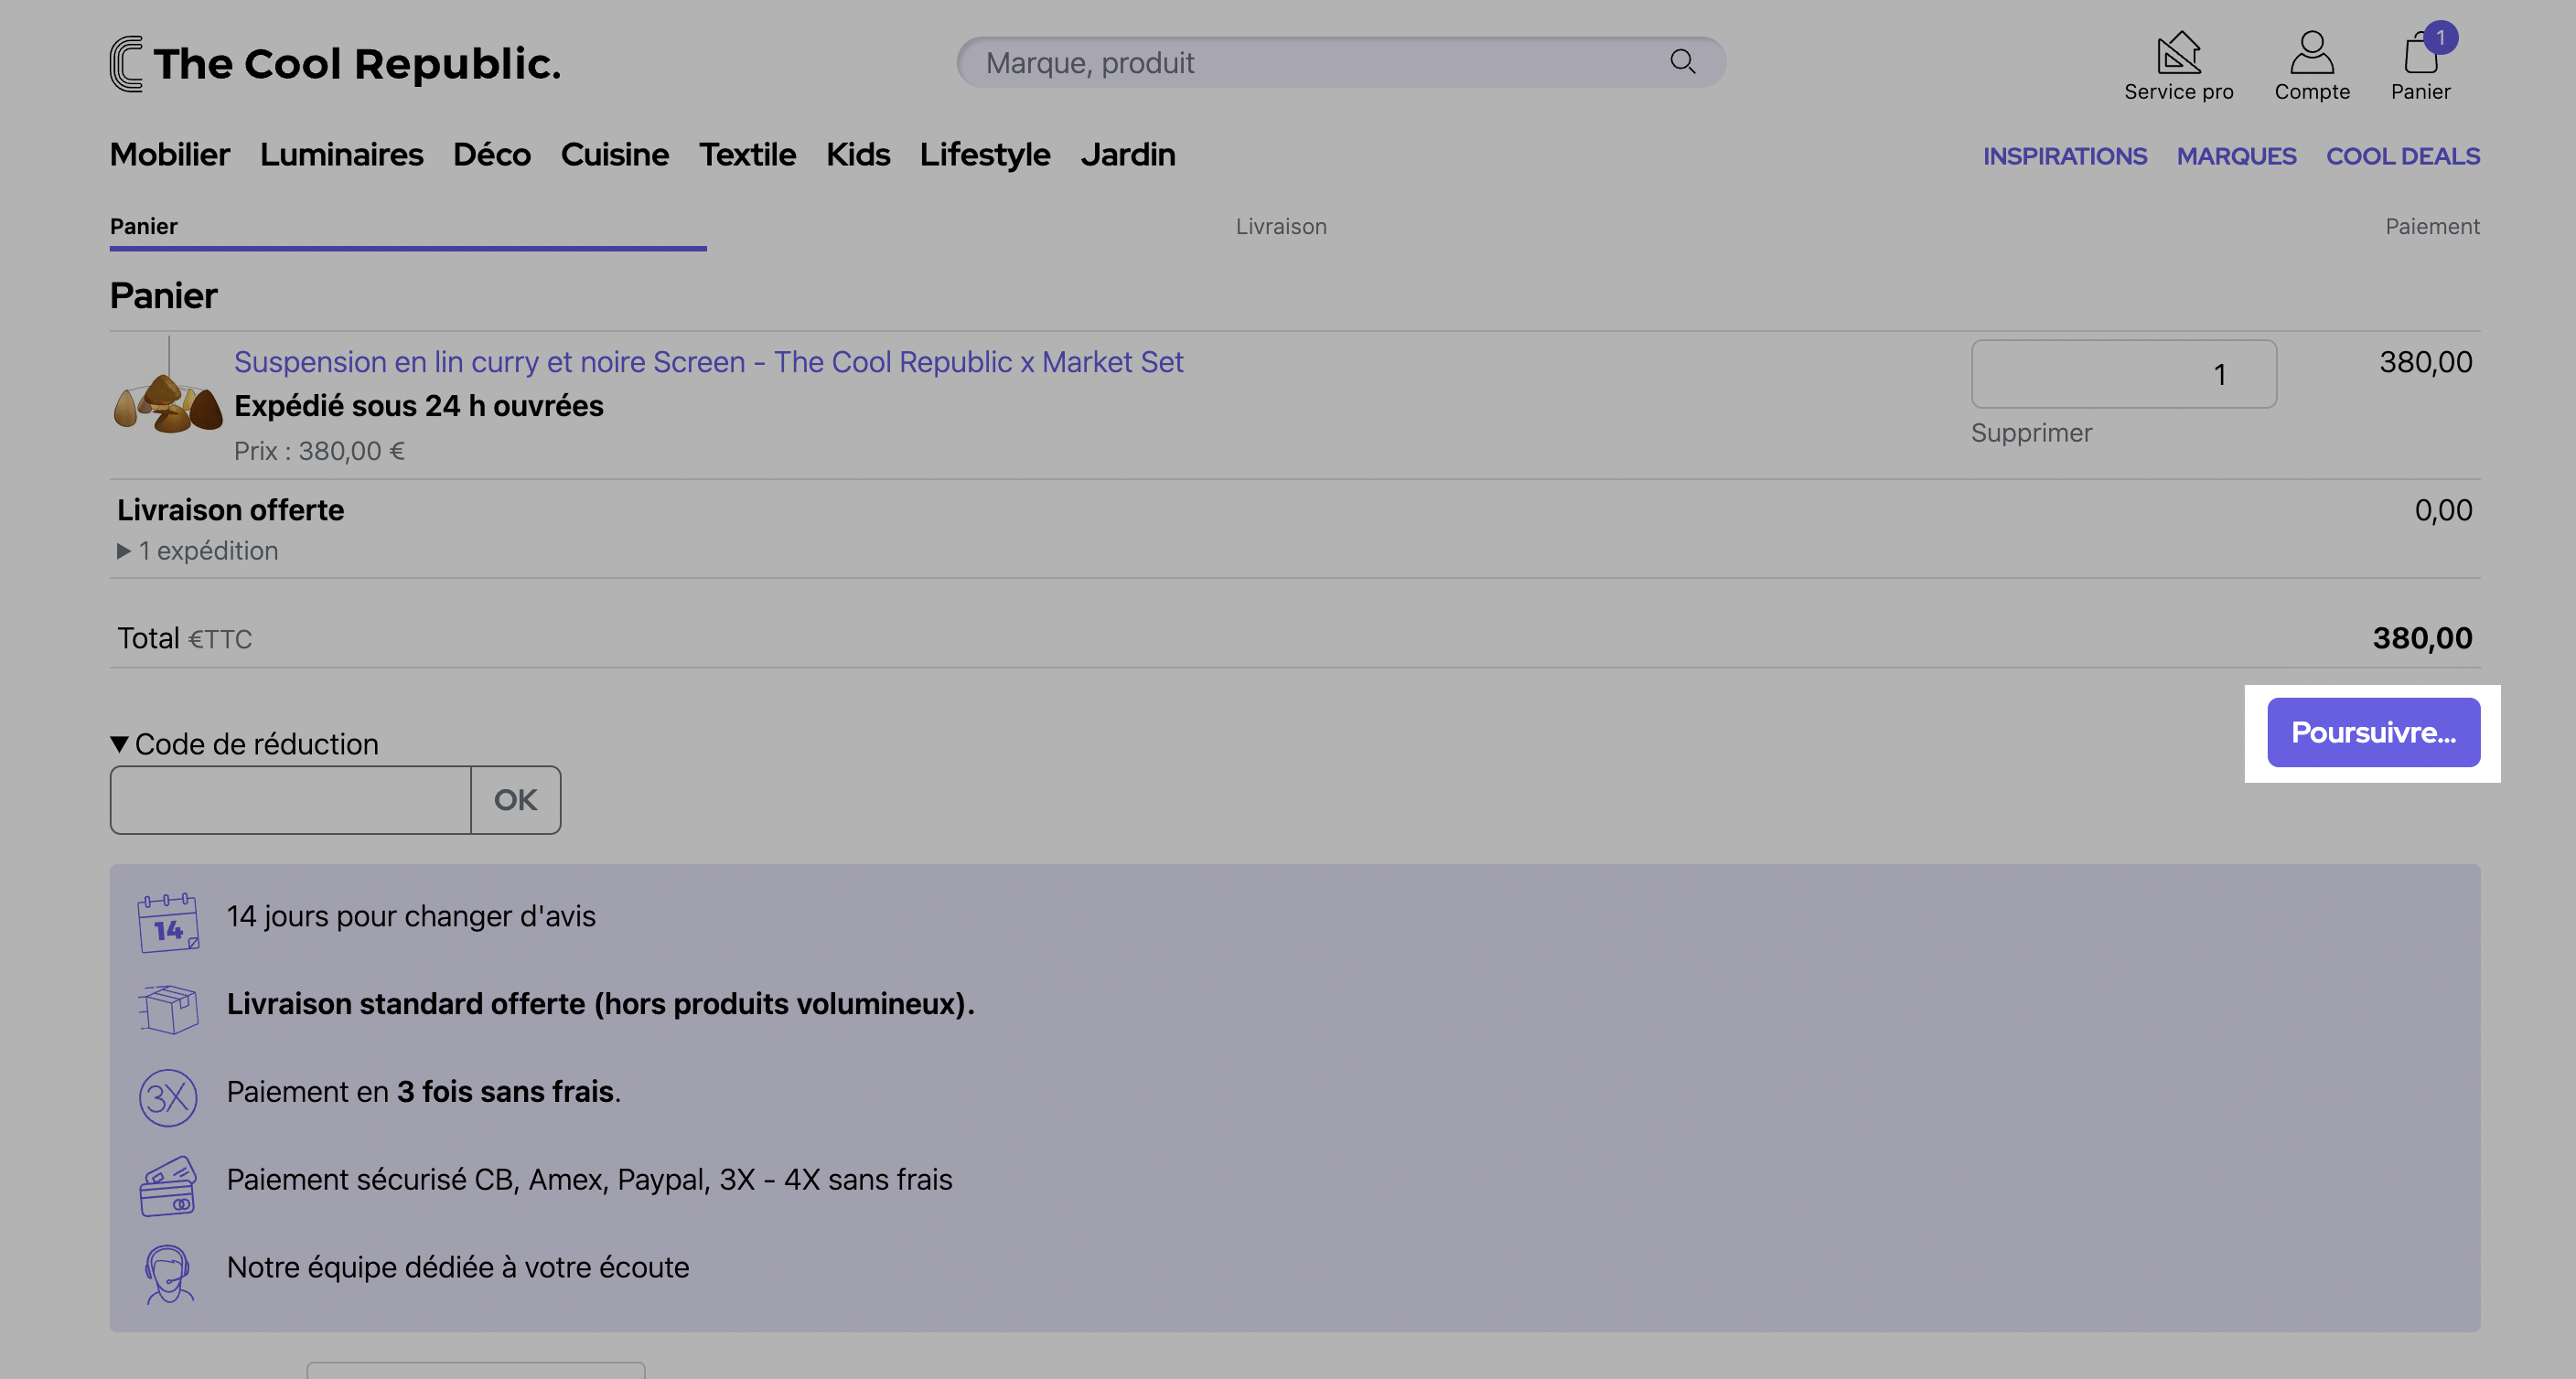2576x1379 pixels.
Task: Click the 14-day calendar icon
Action: coord(168,922)
